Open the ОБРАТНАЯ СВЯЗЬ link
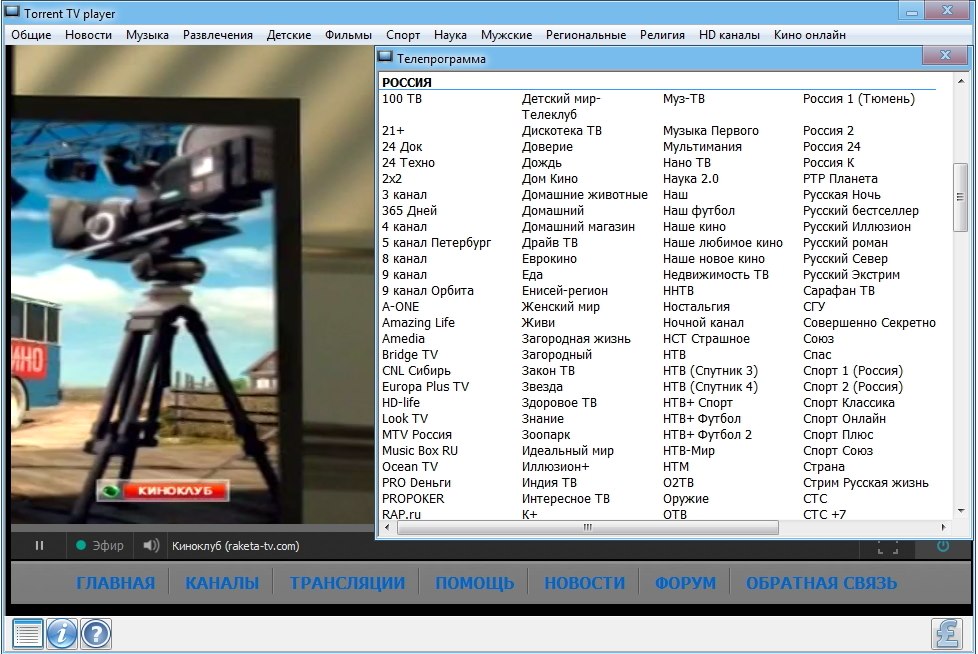This screenshot has height=654, width=978. click(821, 583)
